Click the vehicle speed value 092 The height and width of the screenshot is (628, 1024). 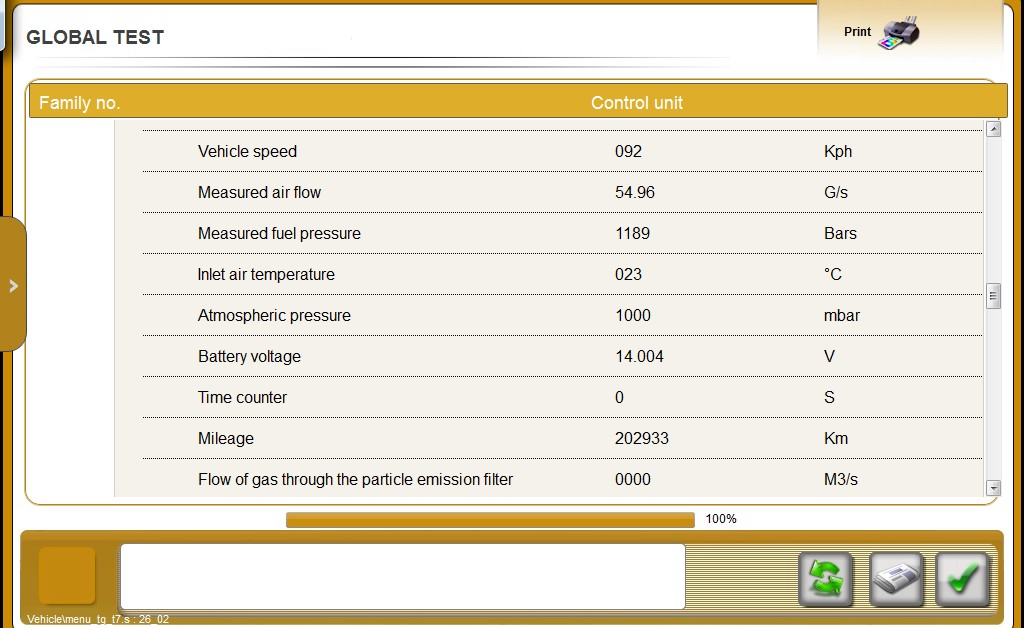[x=628, y=151]
